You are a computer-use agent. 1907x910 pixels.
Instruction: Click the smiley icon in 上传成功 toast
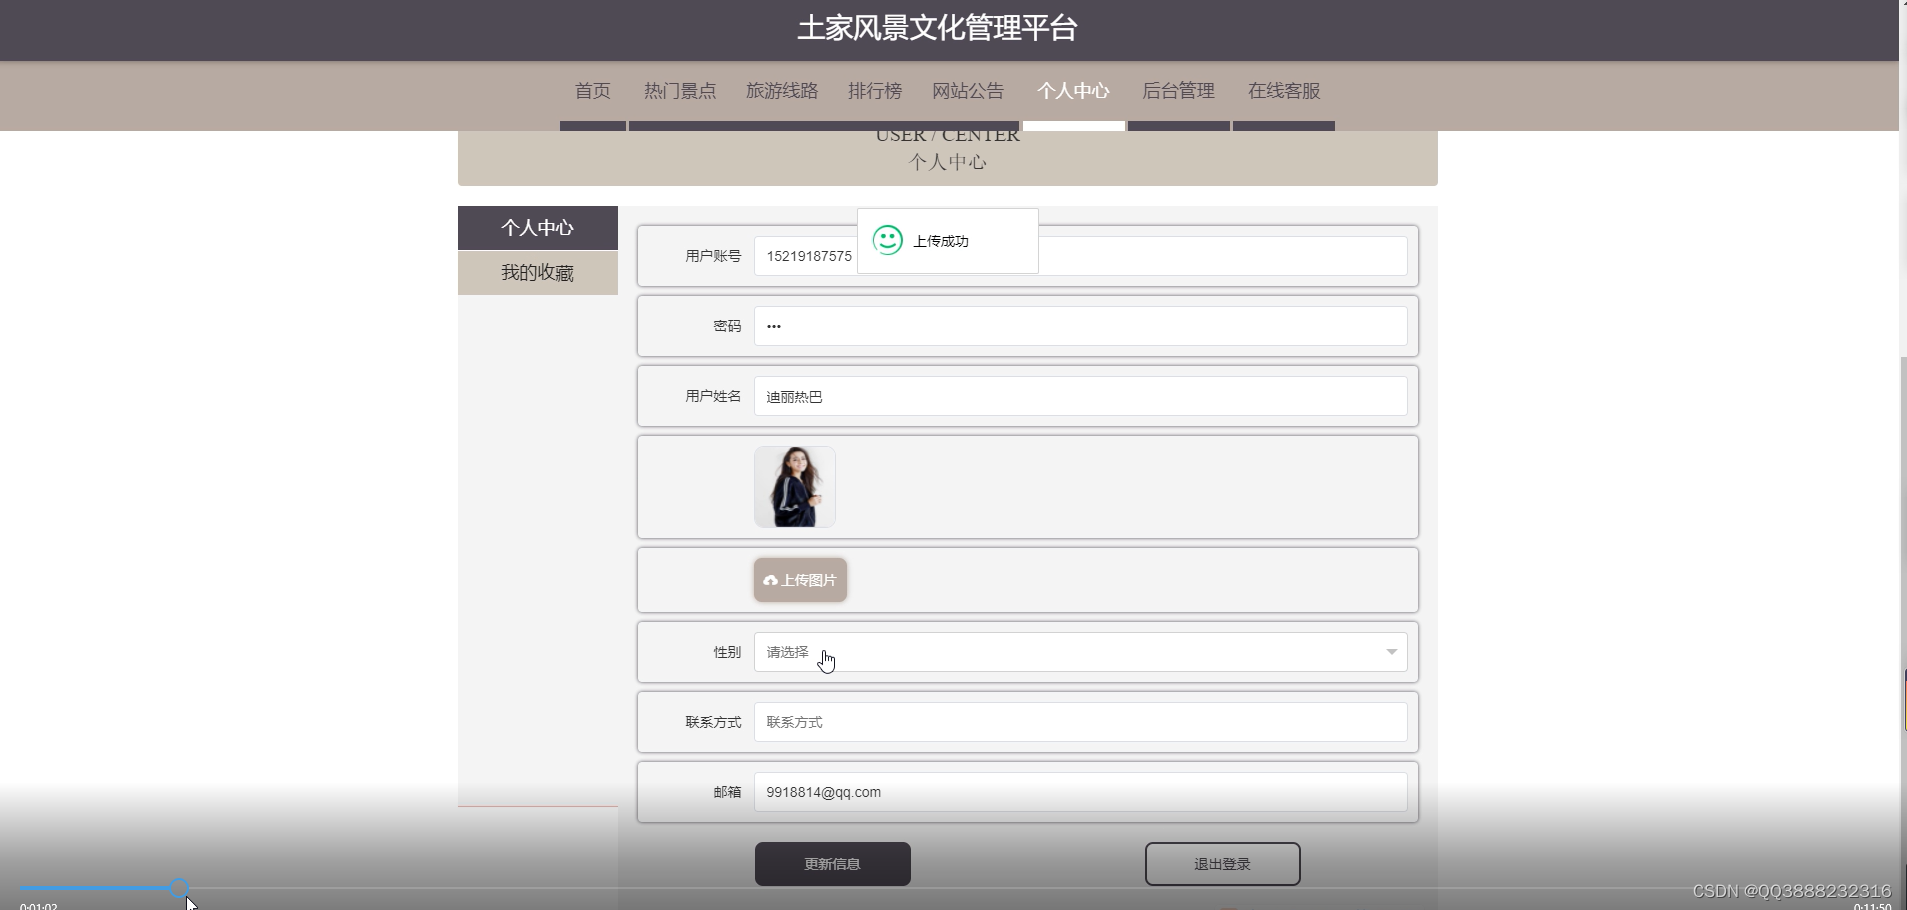(x=888, y=240)
